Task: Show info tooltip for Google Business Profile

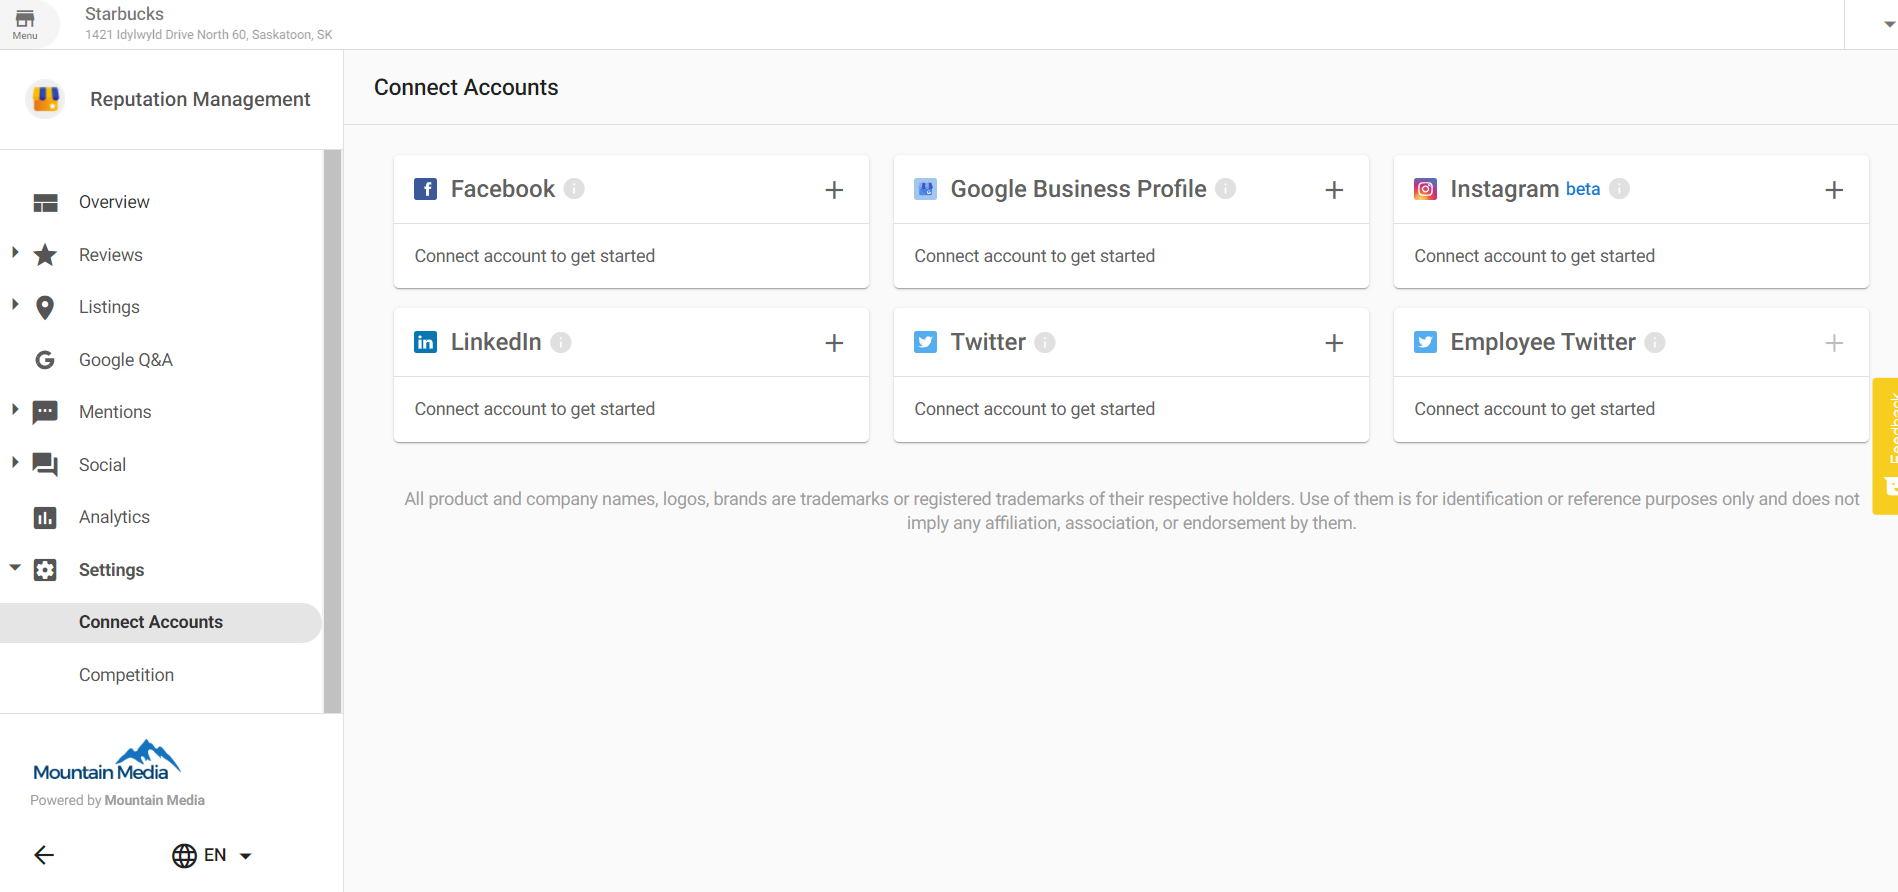Action: click(x=1226, y=188)
